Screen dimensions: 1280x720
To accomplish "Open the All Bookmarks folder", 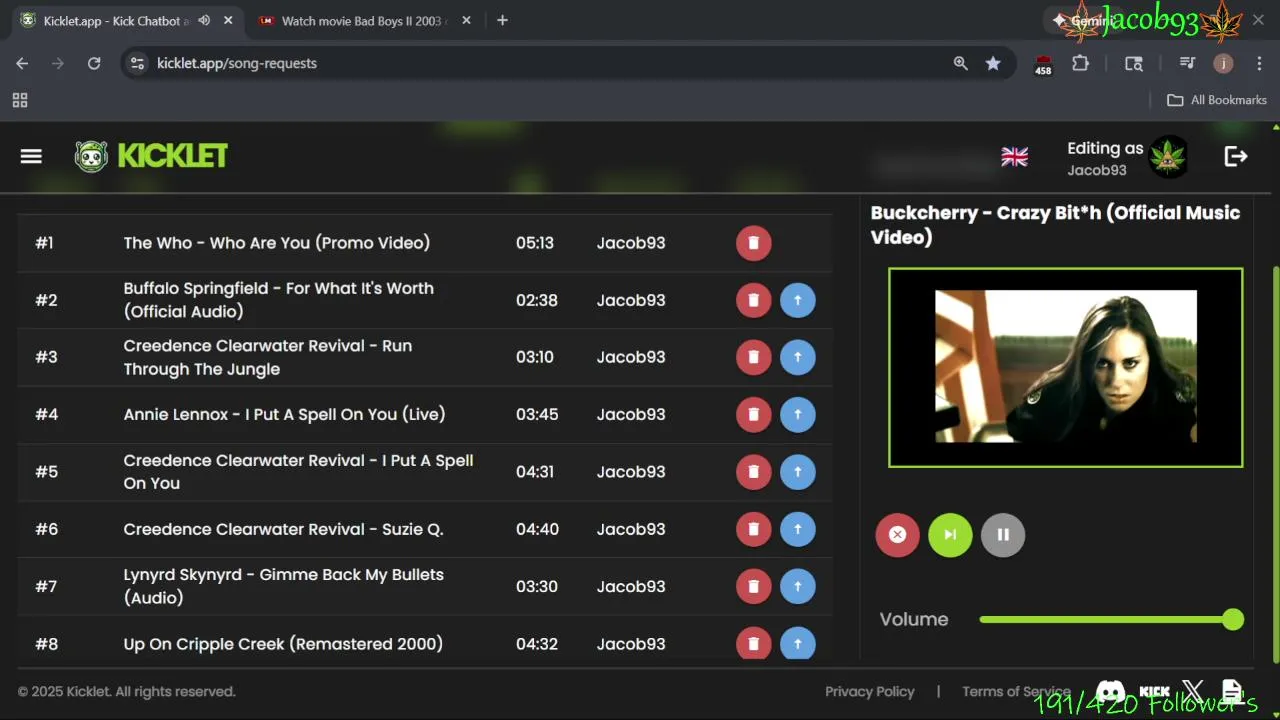I will 1217,100.
